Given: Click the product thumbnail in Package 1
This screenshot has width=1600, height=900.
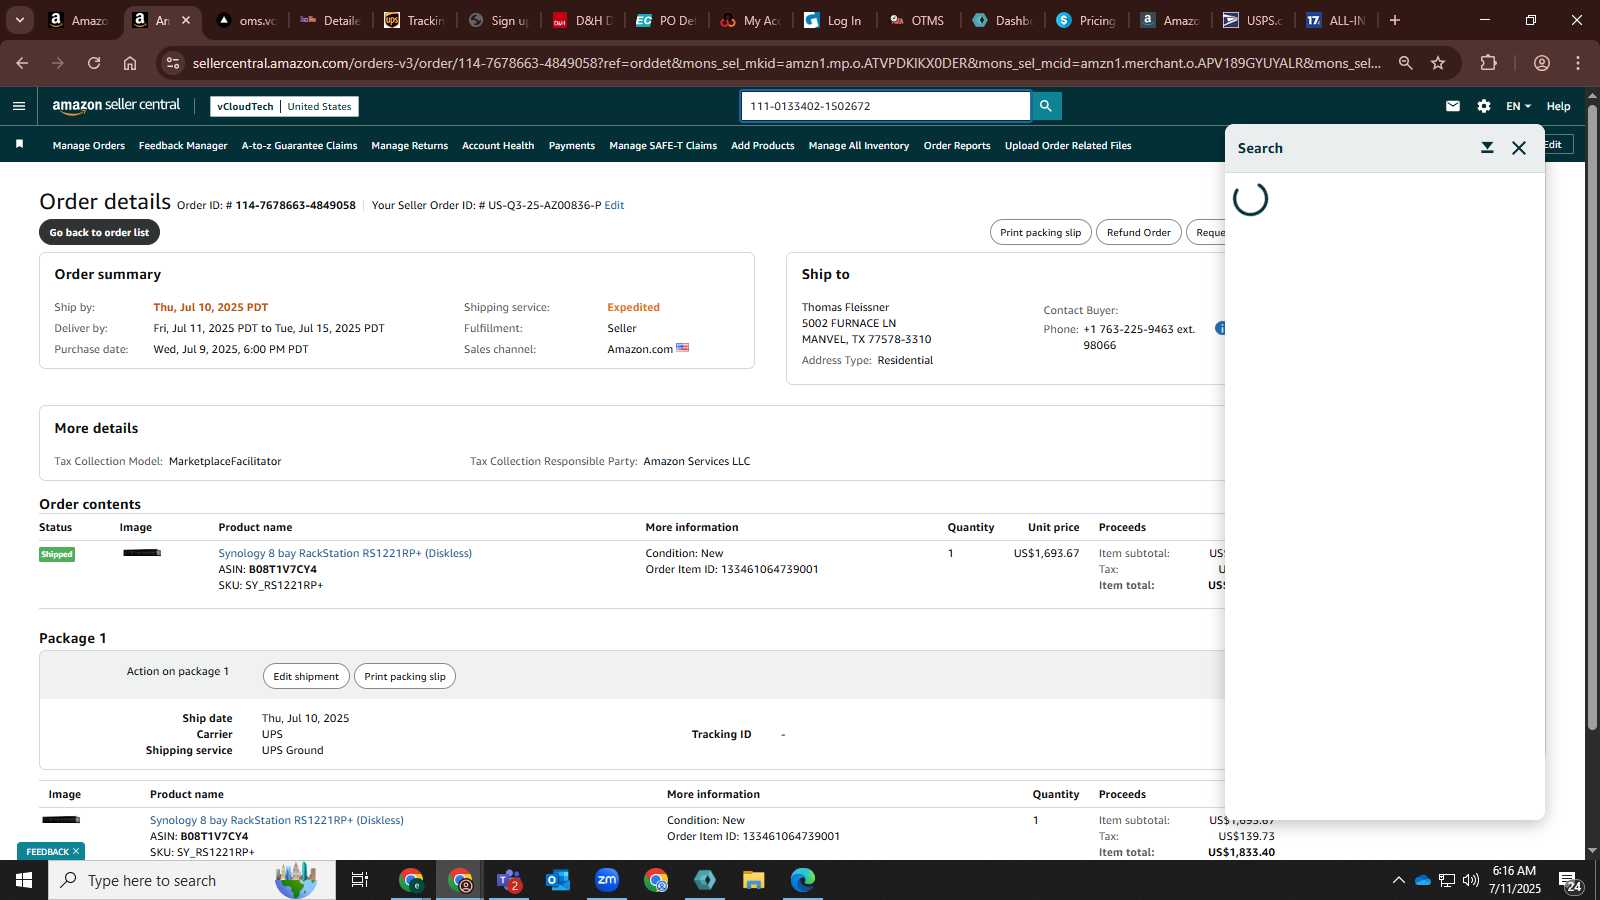Looking at the screenshot, I should (x=61, y=820).
